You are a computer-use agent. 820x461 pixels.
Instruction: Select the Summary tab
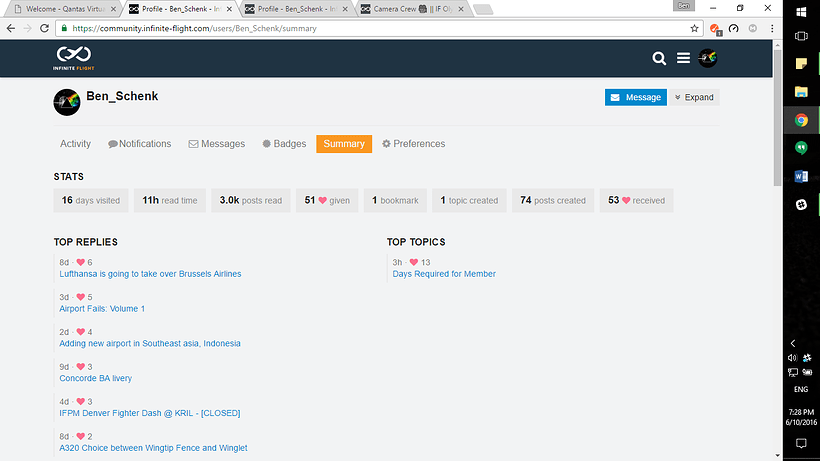(x=344, y=144)
